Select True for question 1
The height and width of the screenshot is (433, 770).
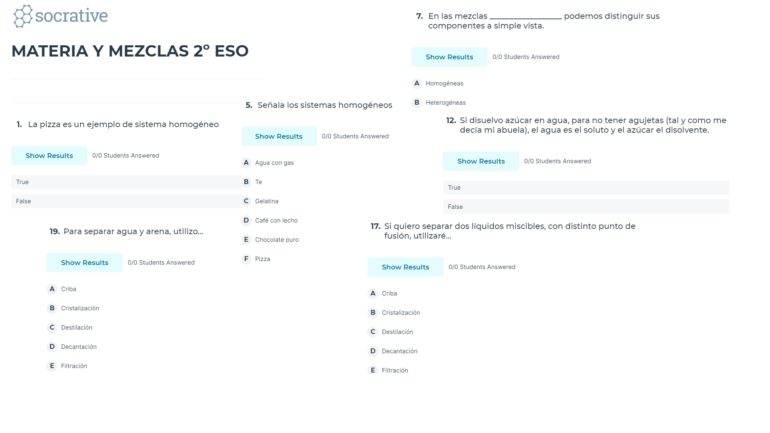[x=126, y=182]
